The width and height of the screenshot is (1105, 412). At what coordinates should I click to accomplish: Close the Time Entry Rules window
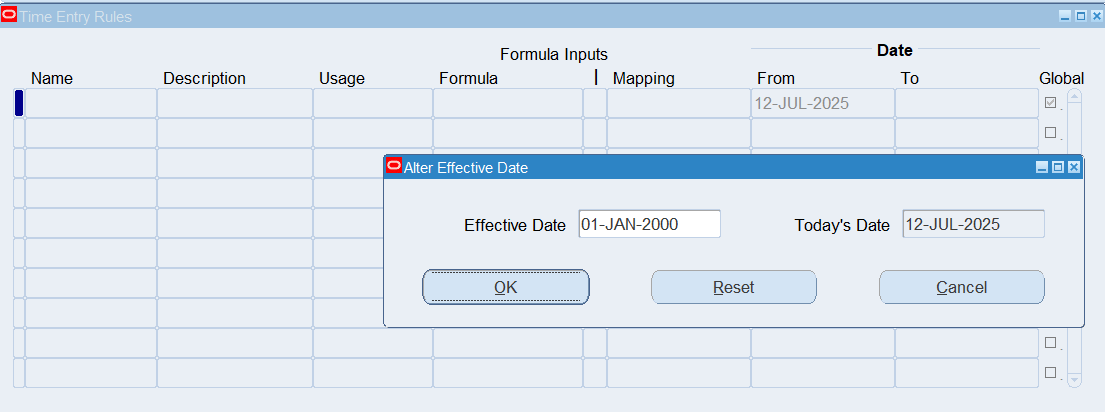[1095, 16]
